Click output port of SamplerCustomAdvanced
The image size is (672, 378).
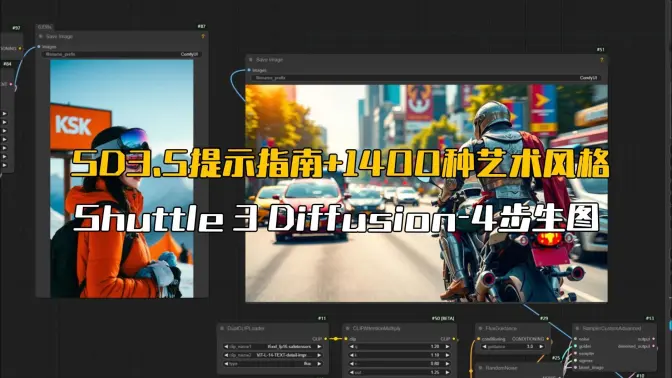pyautogui.click(x=653, y=339)
